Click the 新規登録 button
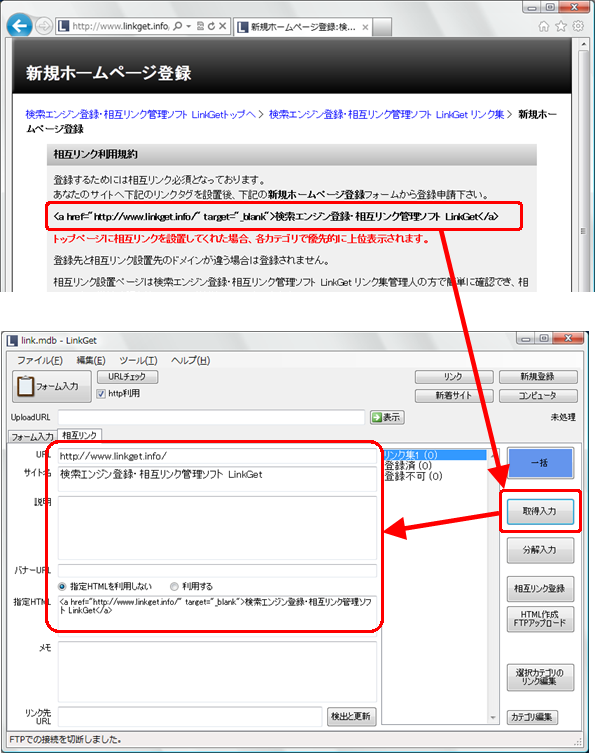Image resolution: width=595 pixels, height=753 pixels. (x=538, y=377)
